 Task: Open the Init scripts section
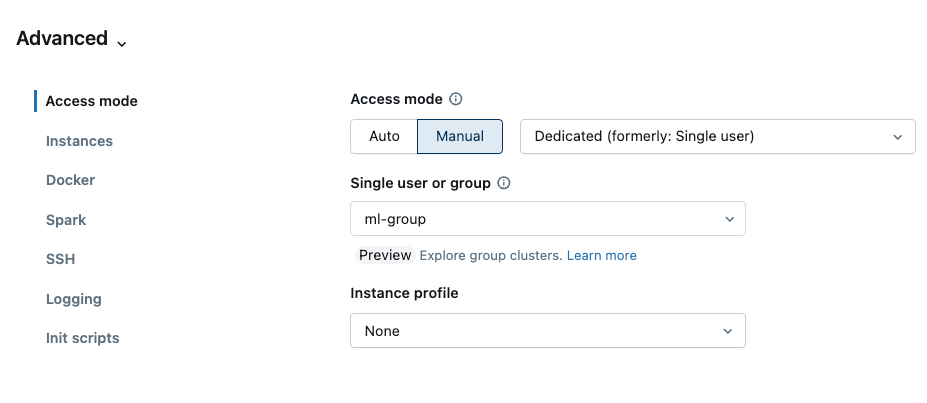(82, 338)
